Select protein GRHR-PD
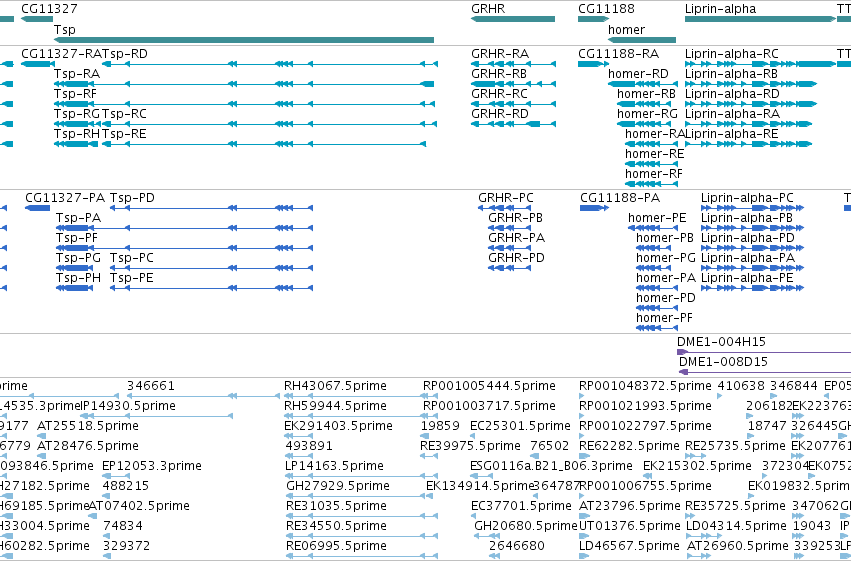 coord(510,269)
